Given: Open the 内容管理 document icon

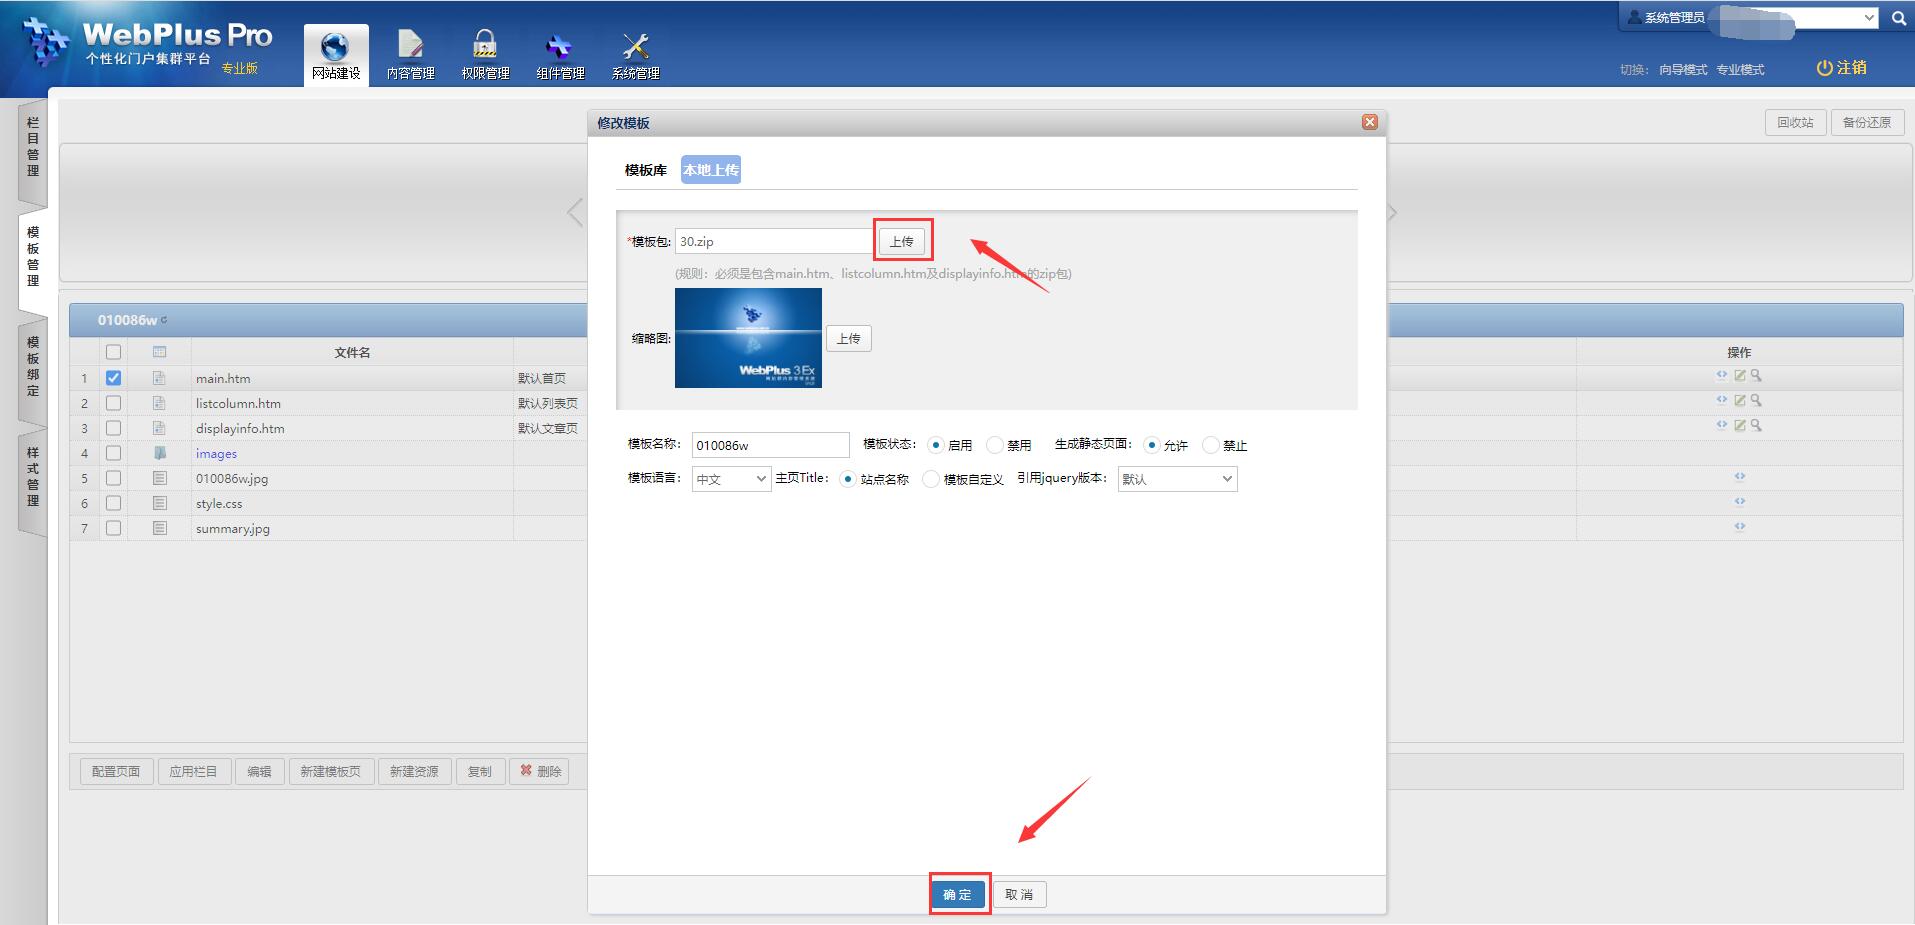Looking at the screenshot, I should (410, 46).
